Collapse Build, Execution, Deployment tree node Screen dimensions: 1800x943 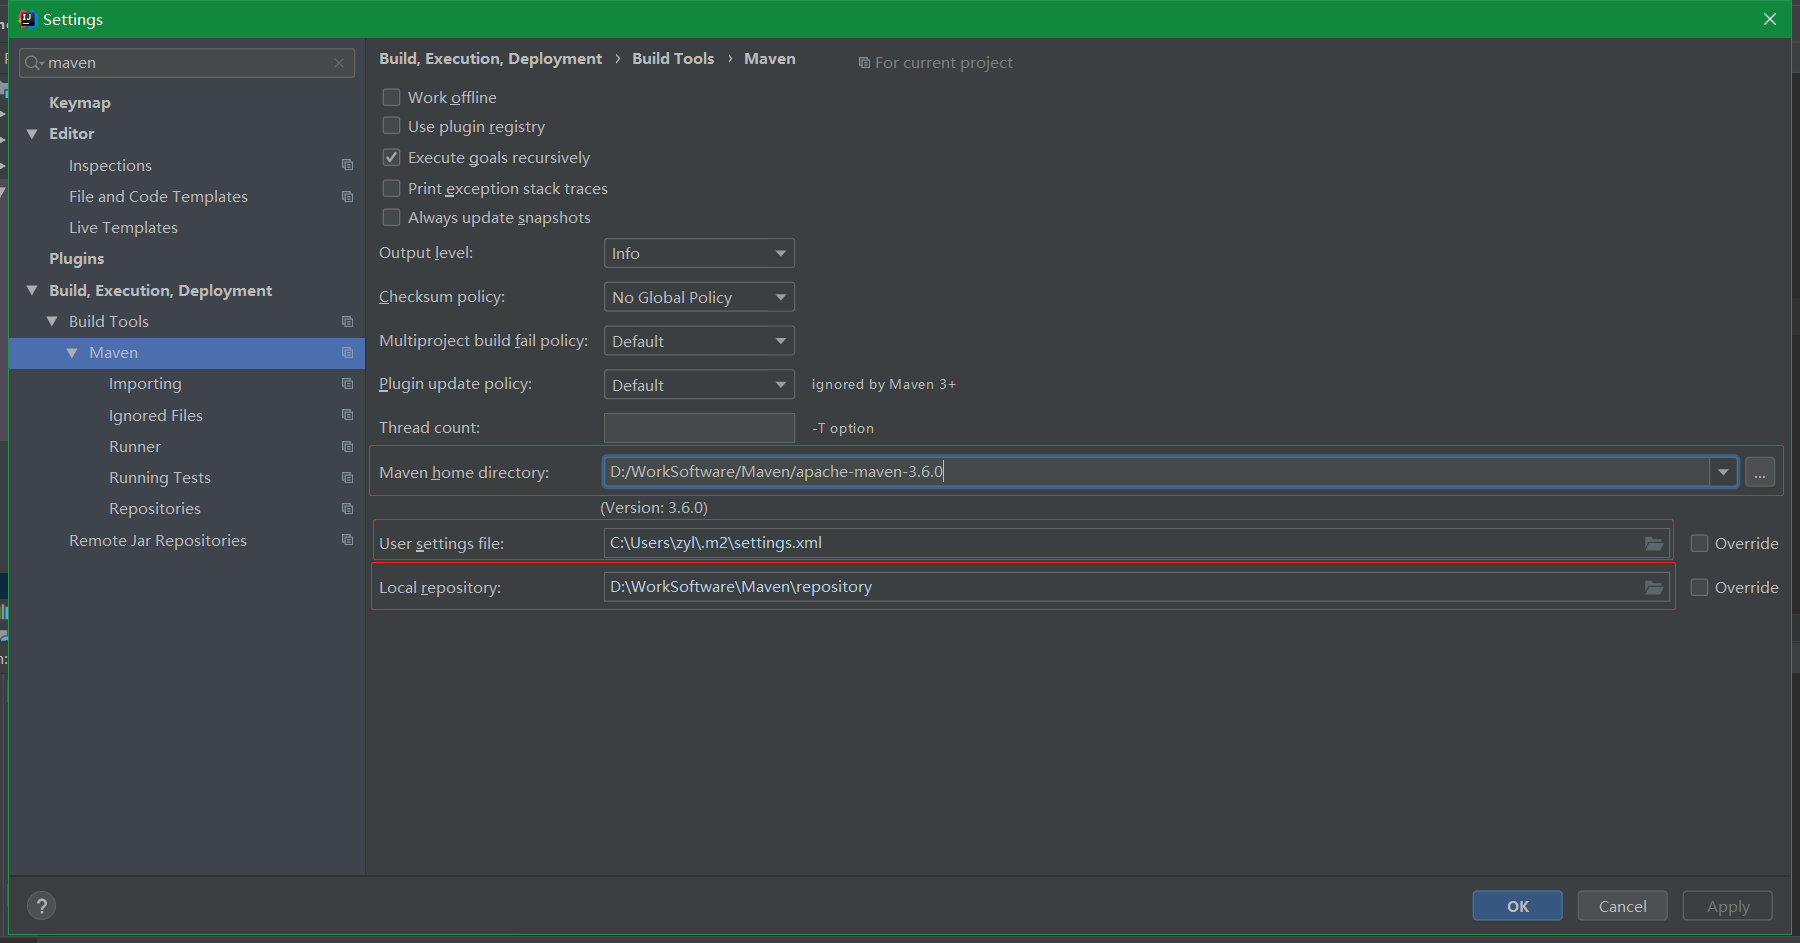coord(32,290)
